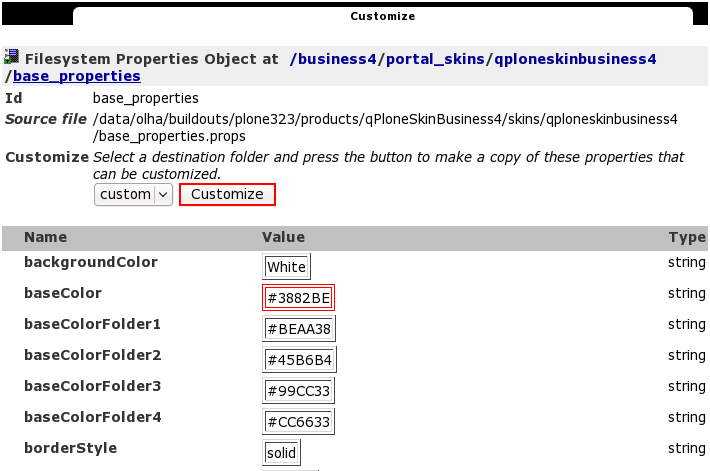Click the backgroundColor value field White

coord(286,267)
